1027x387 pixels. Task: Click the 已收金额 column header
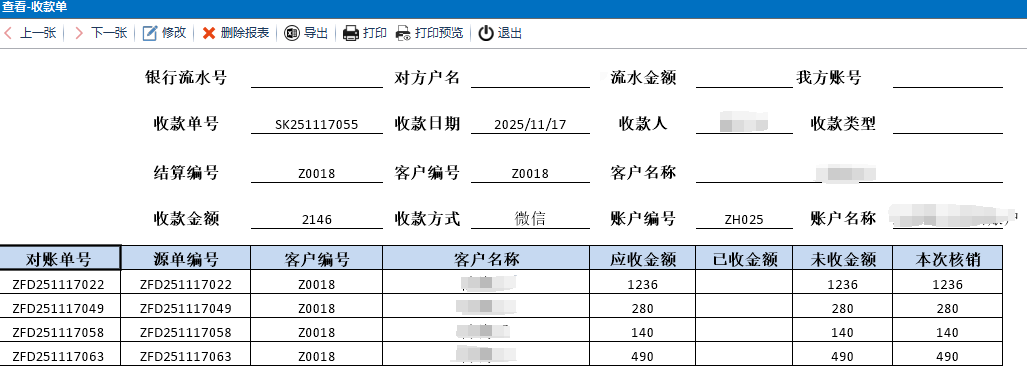click(x=744, y=258)
